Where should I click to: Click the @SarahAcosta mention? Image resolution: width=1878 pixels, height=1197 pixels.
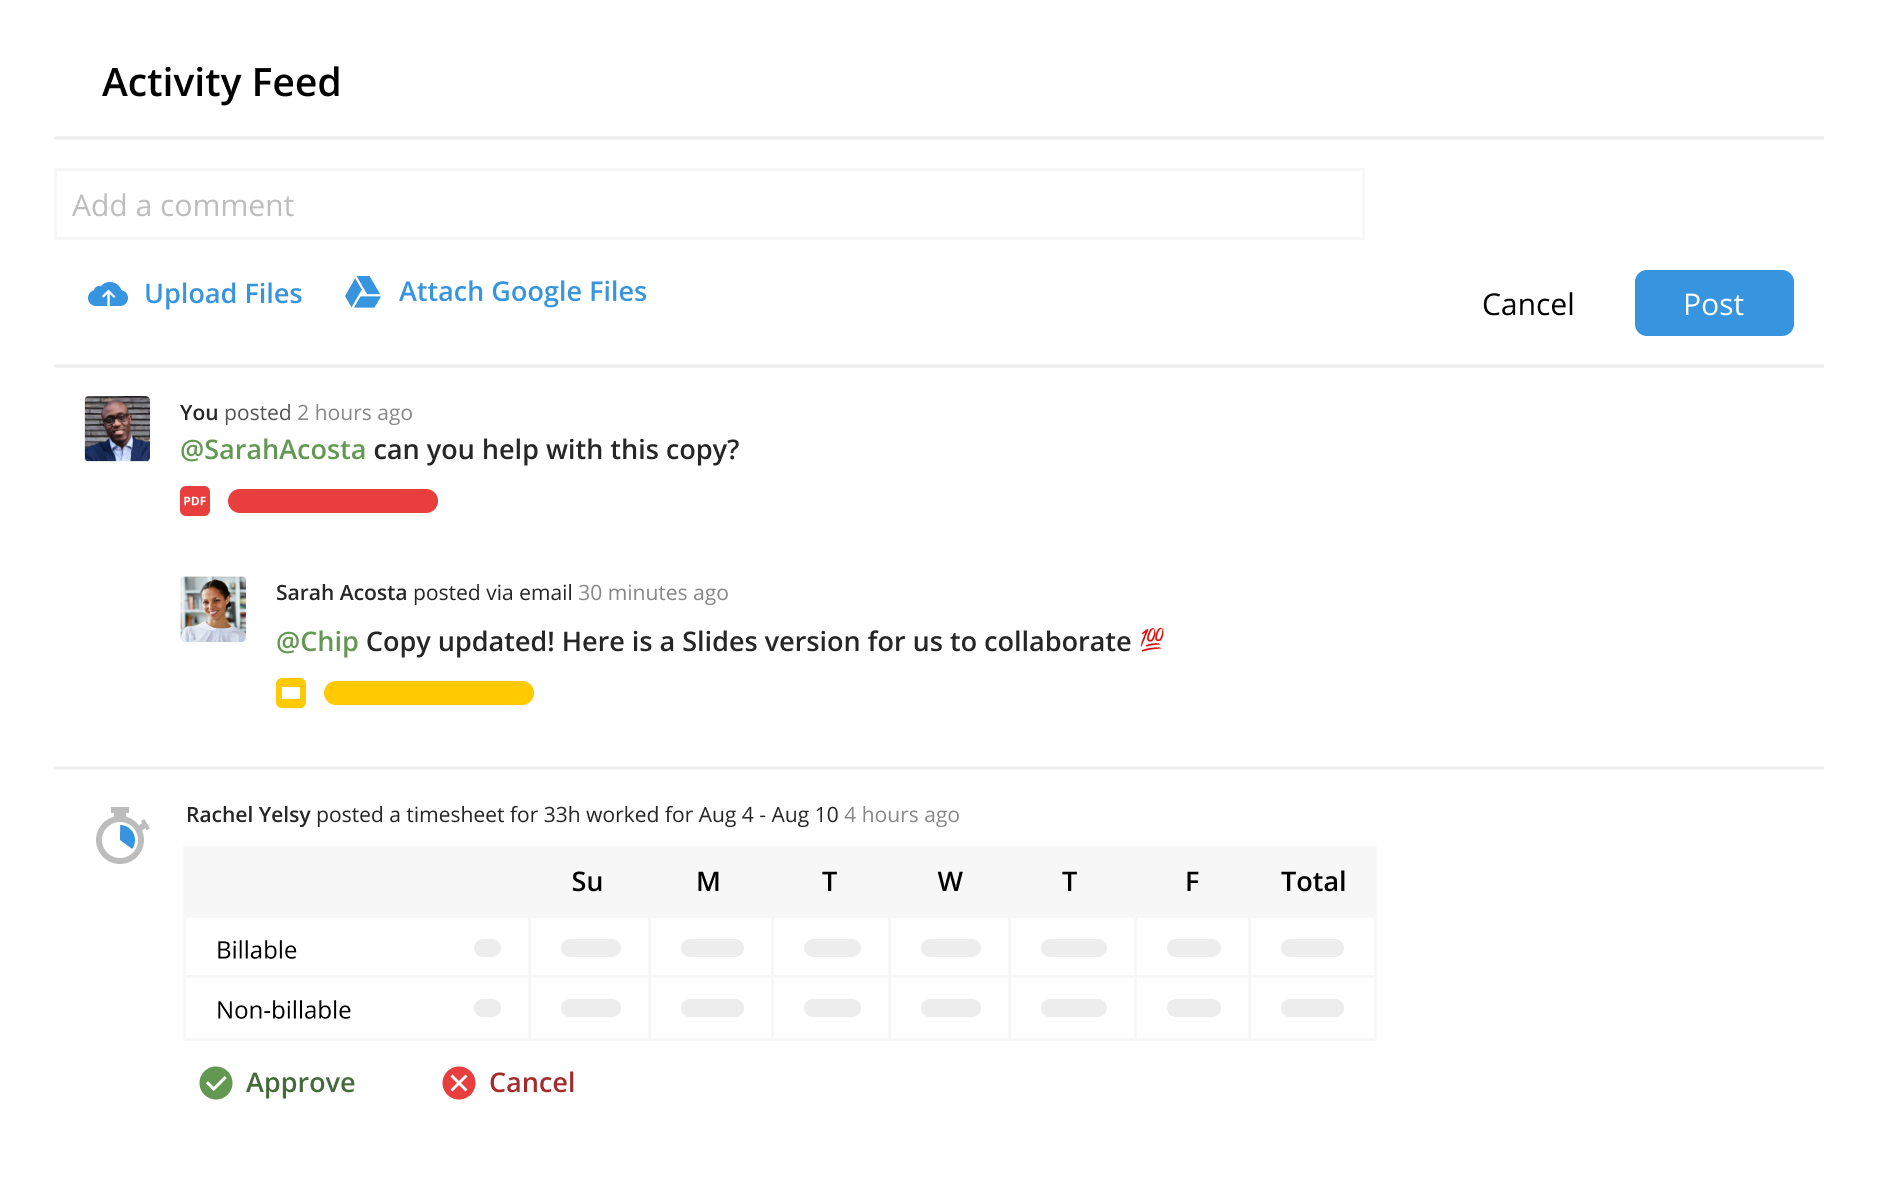tap(273, 450)
